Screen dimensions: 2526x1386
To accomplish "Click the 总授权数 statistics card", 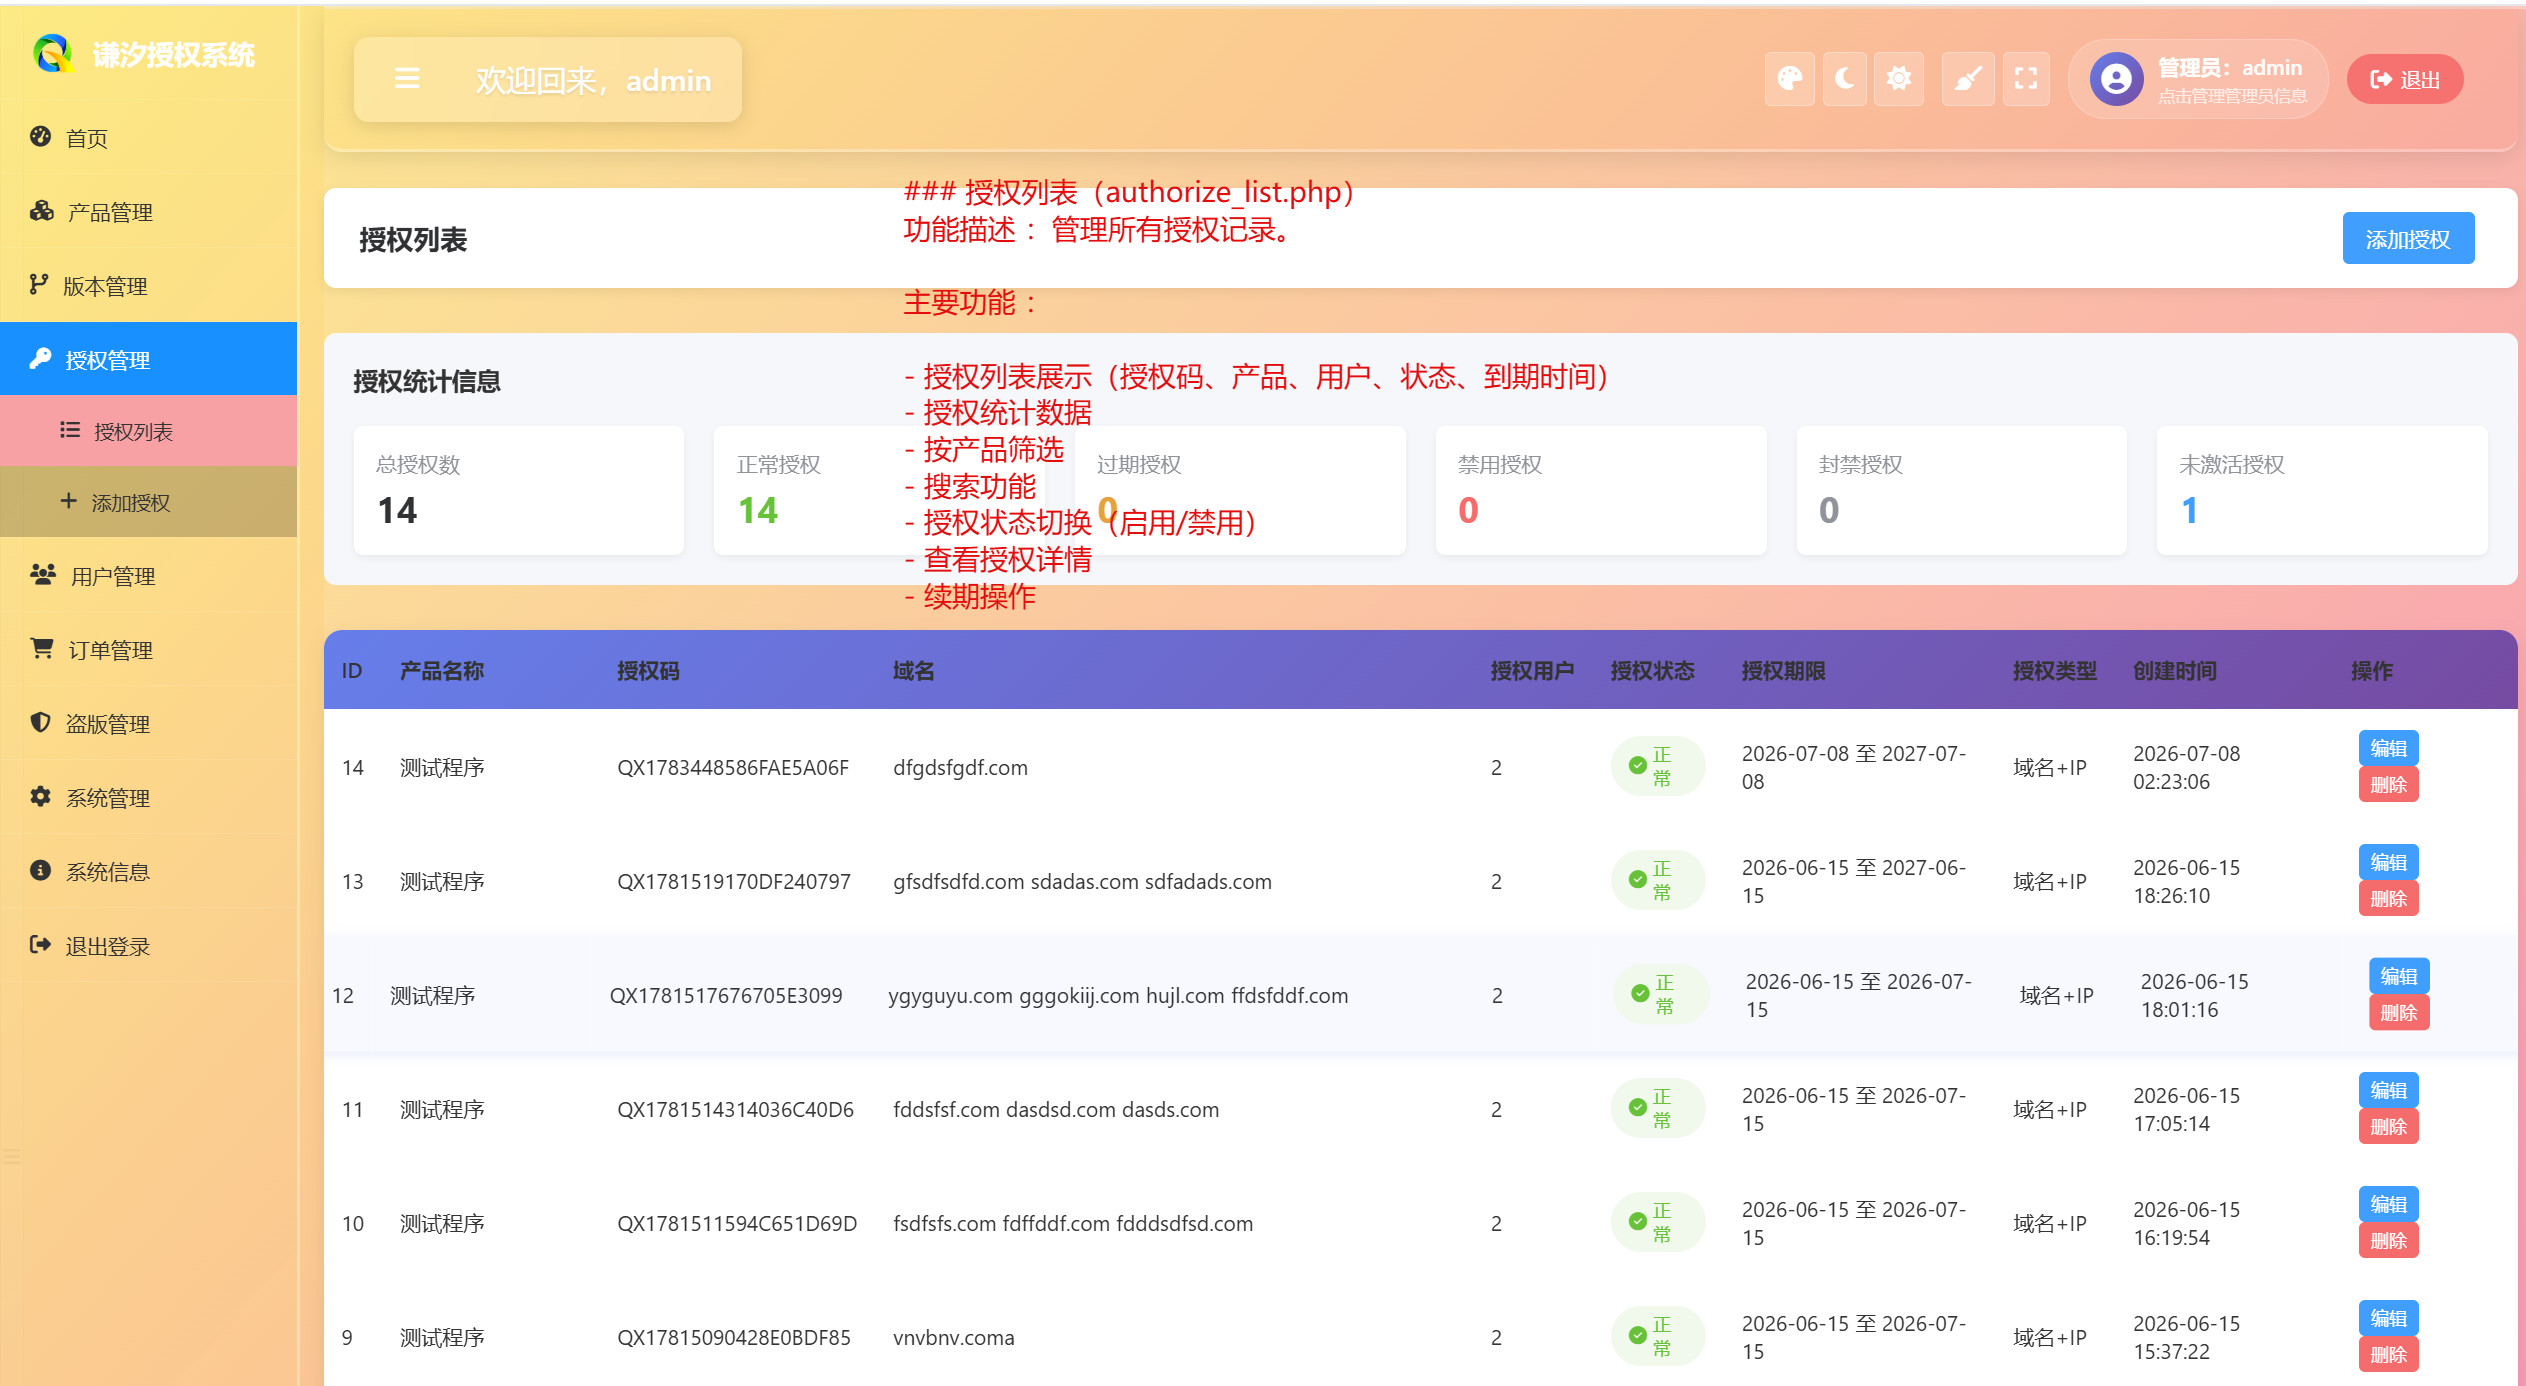I will (519, 490).
